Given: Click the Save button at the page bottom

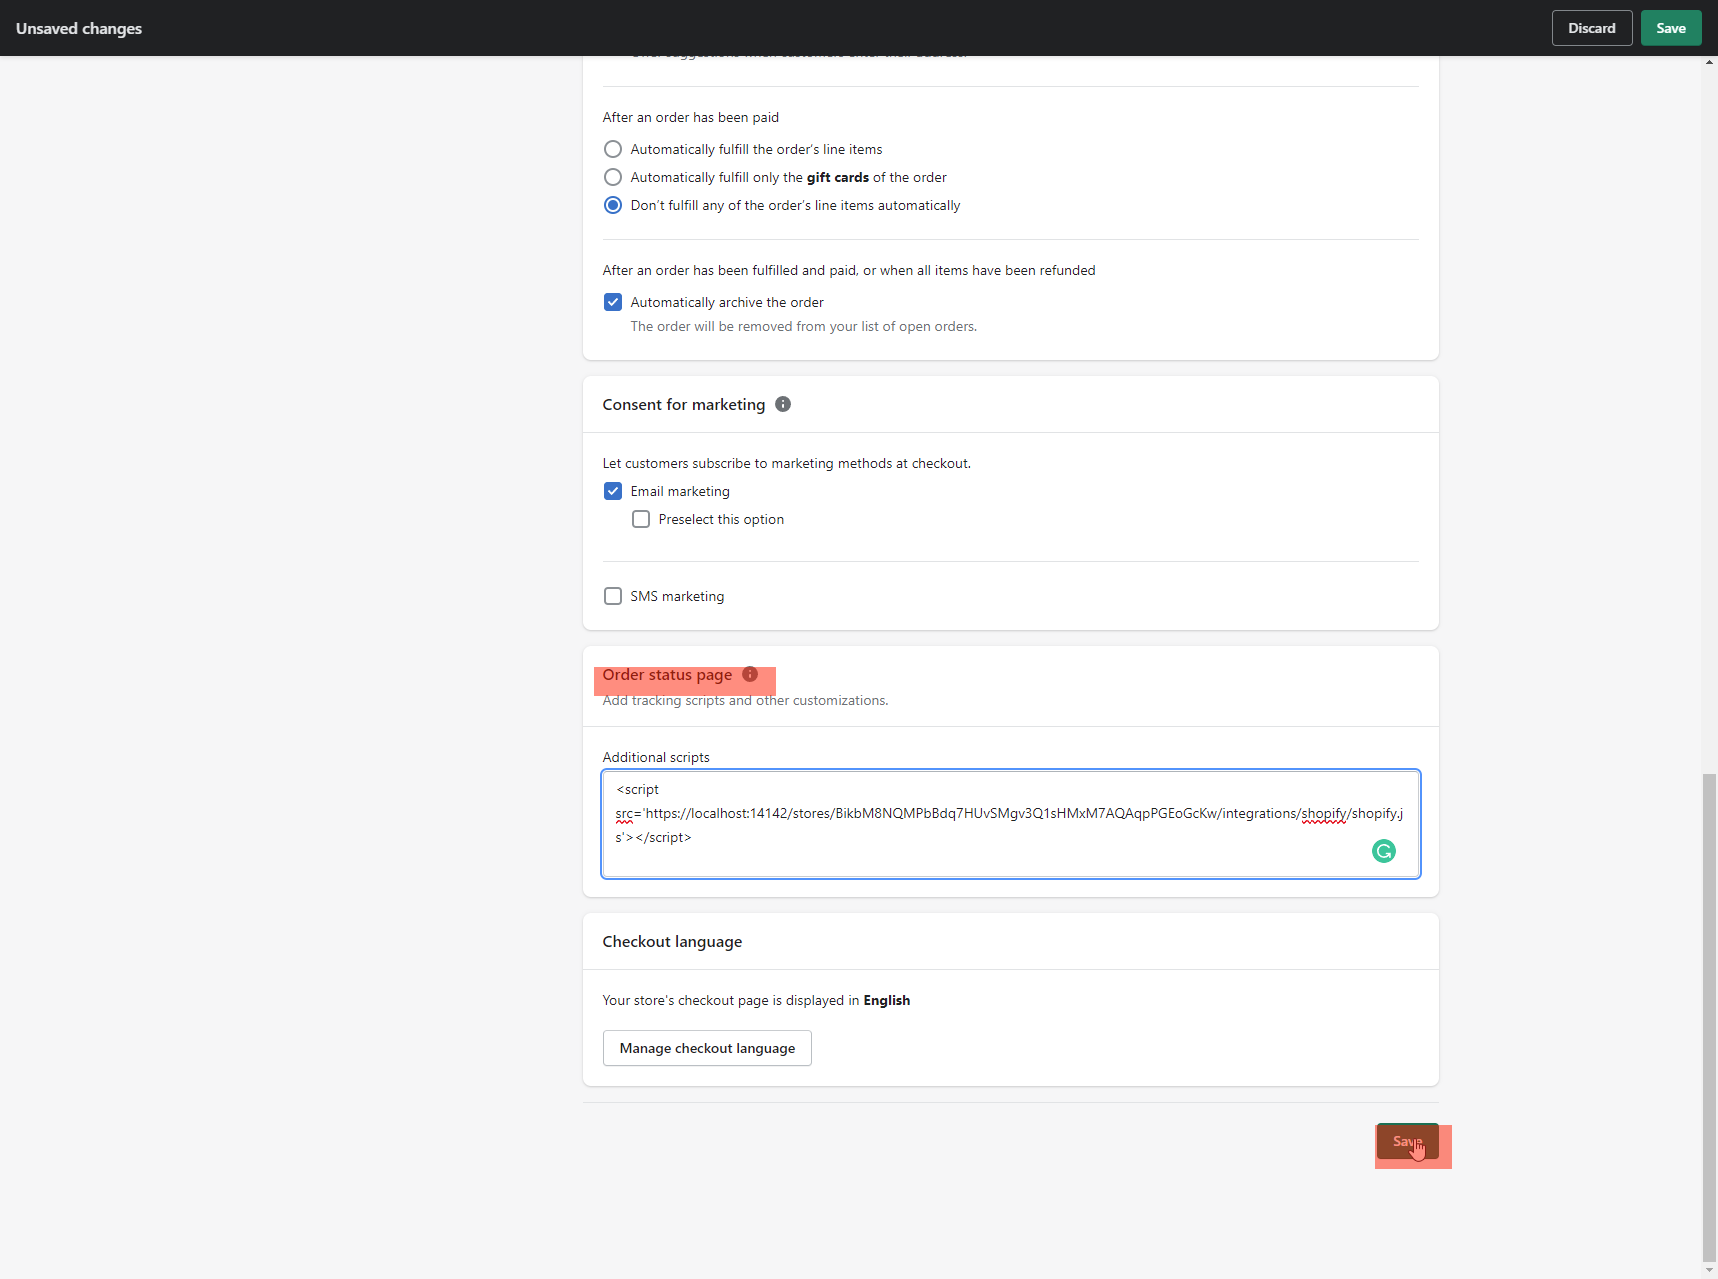Looking at the screenshot, I should [x=1408, y=1141].
